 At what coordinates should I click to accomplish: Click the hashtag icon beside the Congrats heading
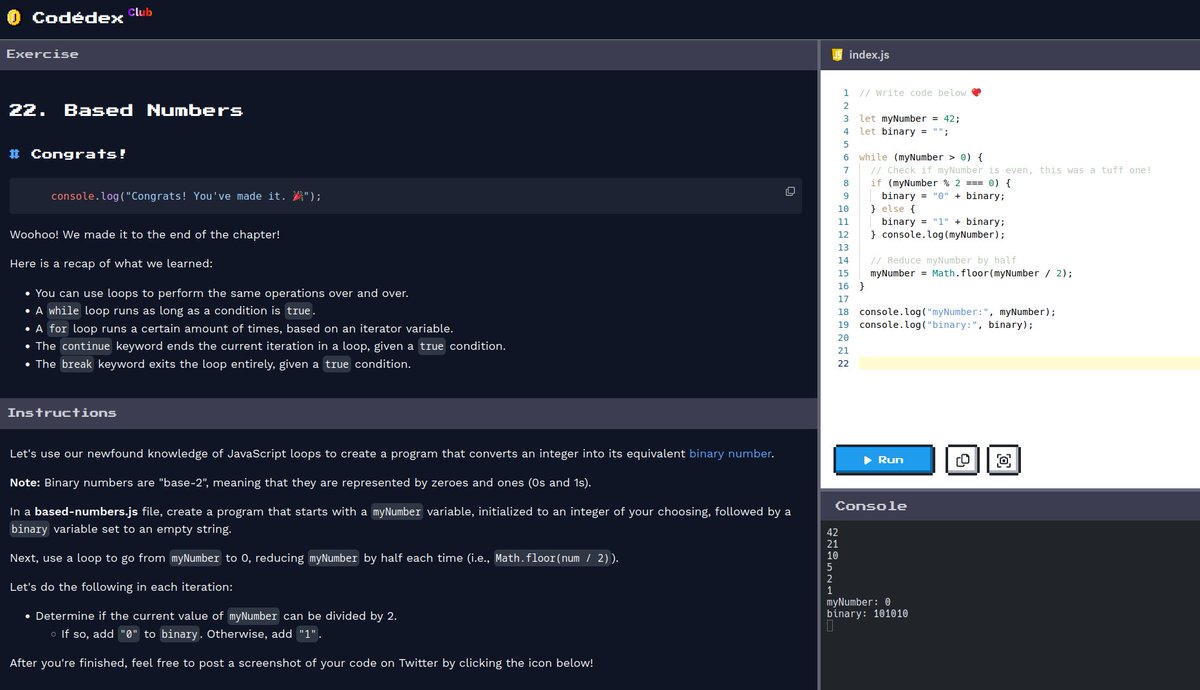14,152
